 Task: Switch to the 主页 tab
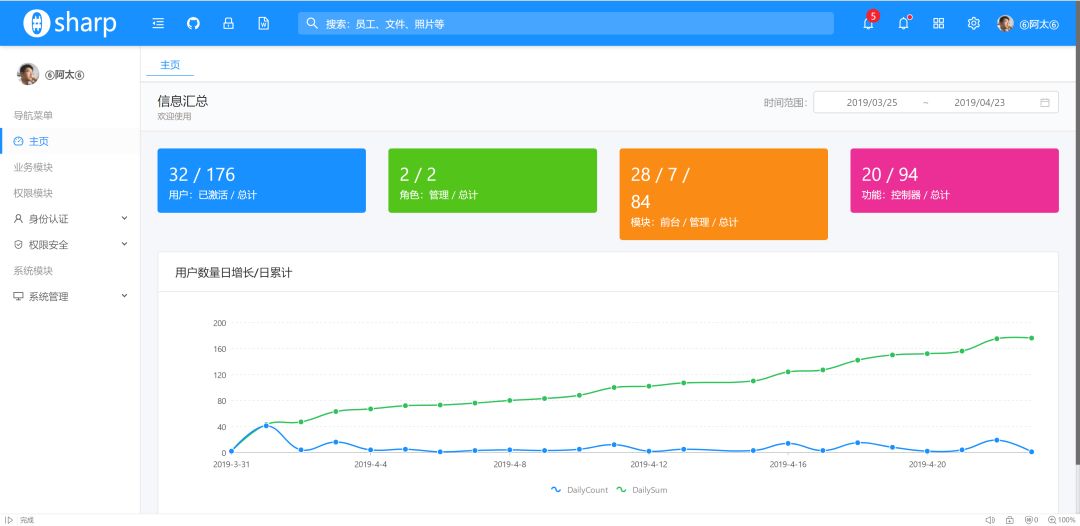(170, 64)
